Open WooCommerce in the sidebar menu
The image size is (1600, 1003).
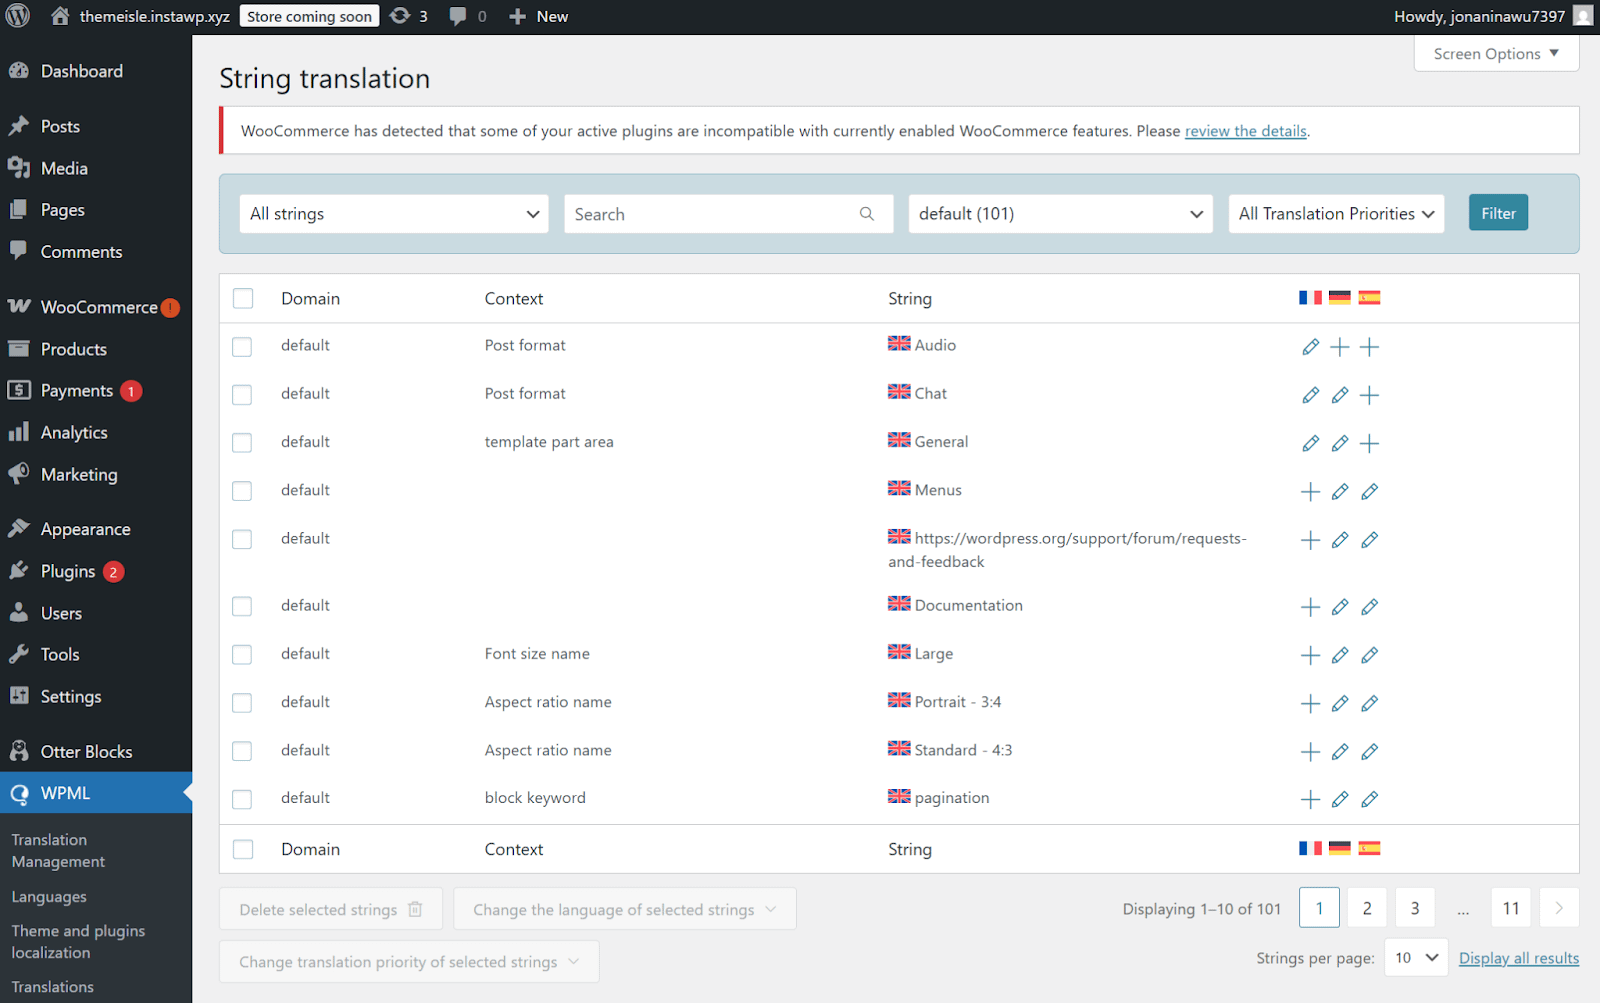pos(98,307)
